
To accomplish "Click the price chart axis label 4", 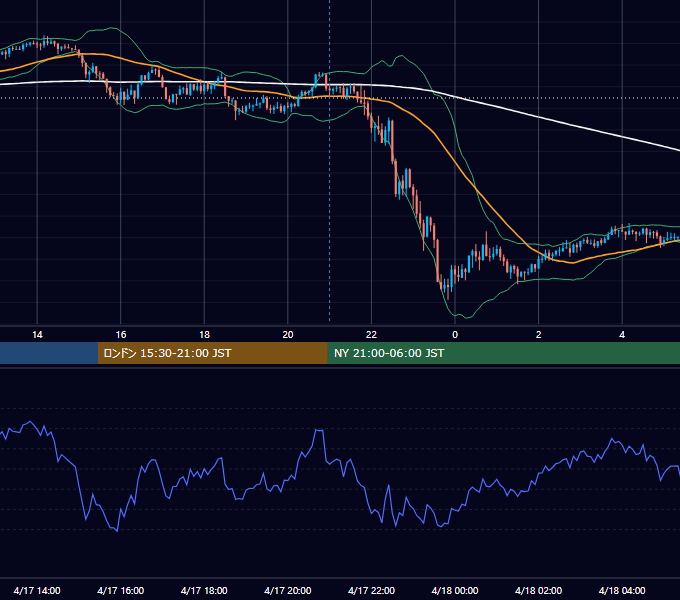I will coord(622,335).
